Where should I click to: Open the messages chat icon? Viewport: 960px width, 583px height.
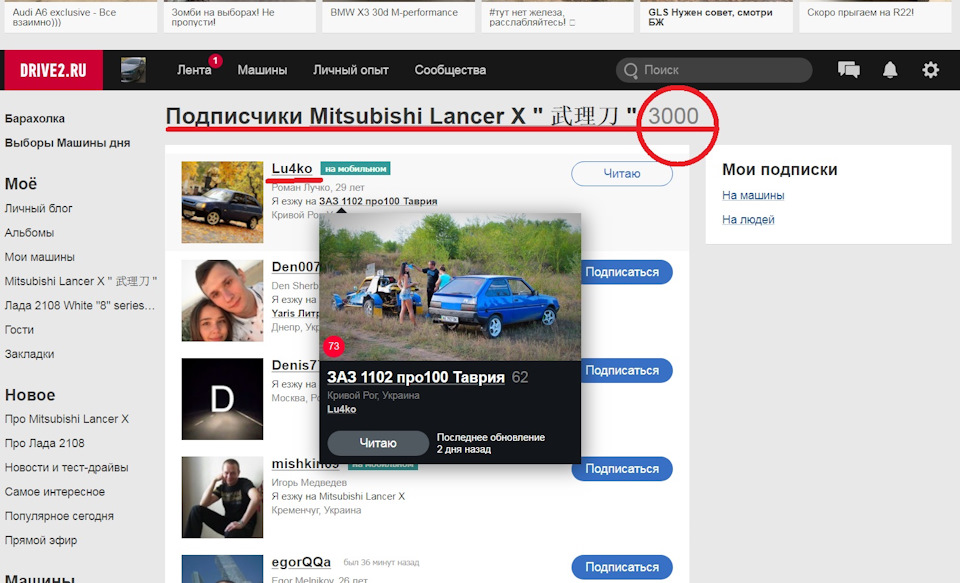point(849,70)
